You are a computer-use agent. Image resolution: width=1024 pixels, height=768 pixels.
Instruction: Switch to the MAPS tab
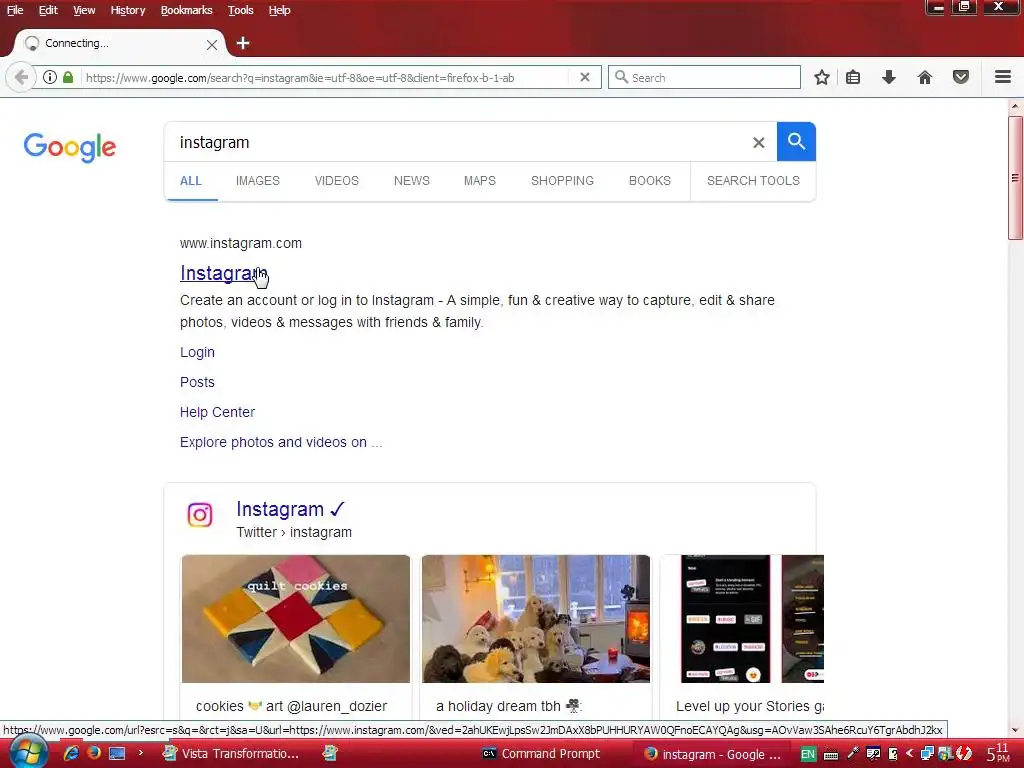tap(479, 181)
